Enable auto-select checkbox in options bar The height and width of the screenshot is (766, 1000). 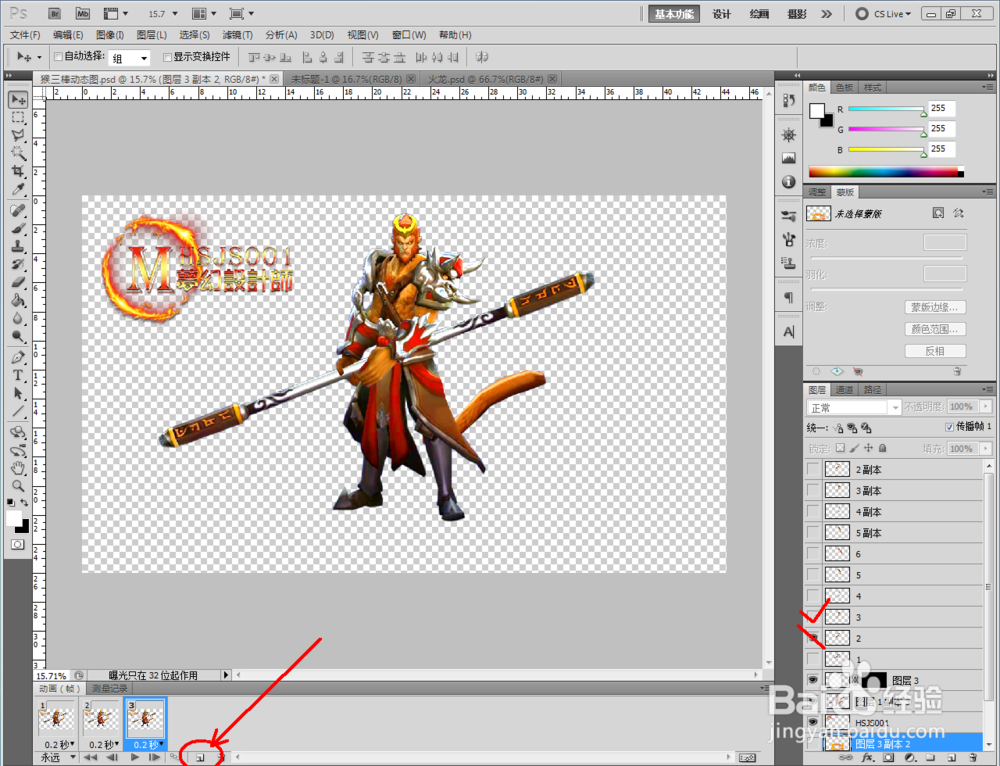[58, 57]
